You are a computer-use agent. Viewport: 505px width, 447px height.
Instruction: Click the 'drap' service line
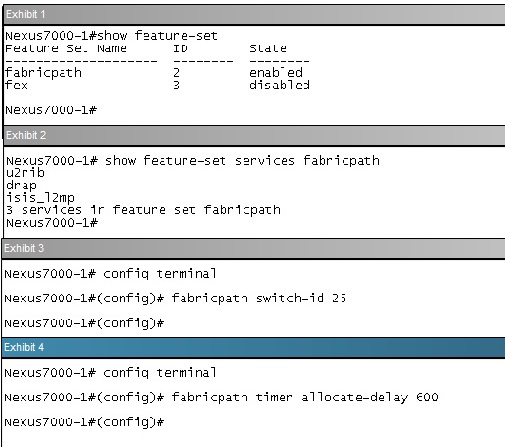coord(21,185)
